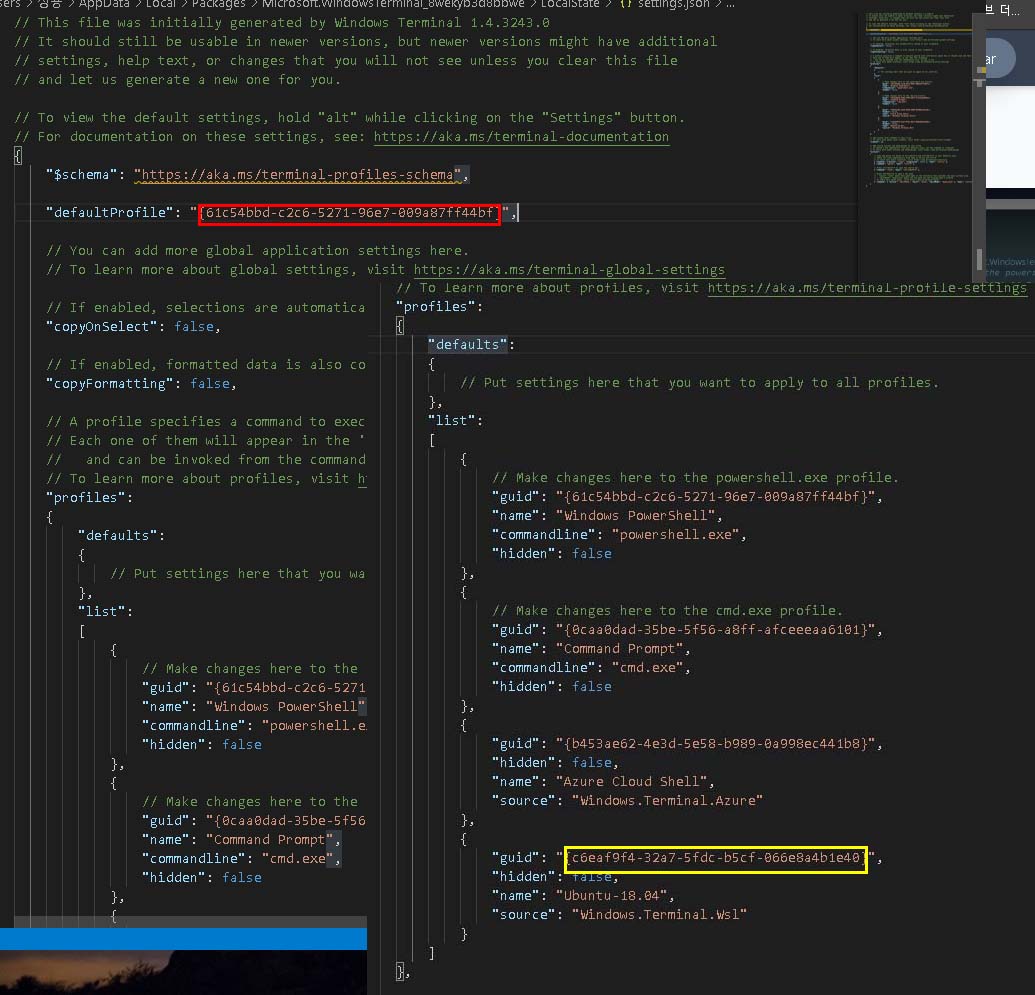Open the terminal-documentation link in the comment
Screen dimensions: 1035x995
click(x=521, y=137)
